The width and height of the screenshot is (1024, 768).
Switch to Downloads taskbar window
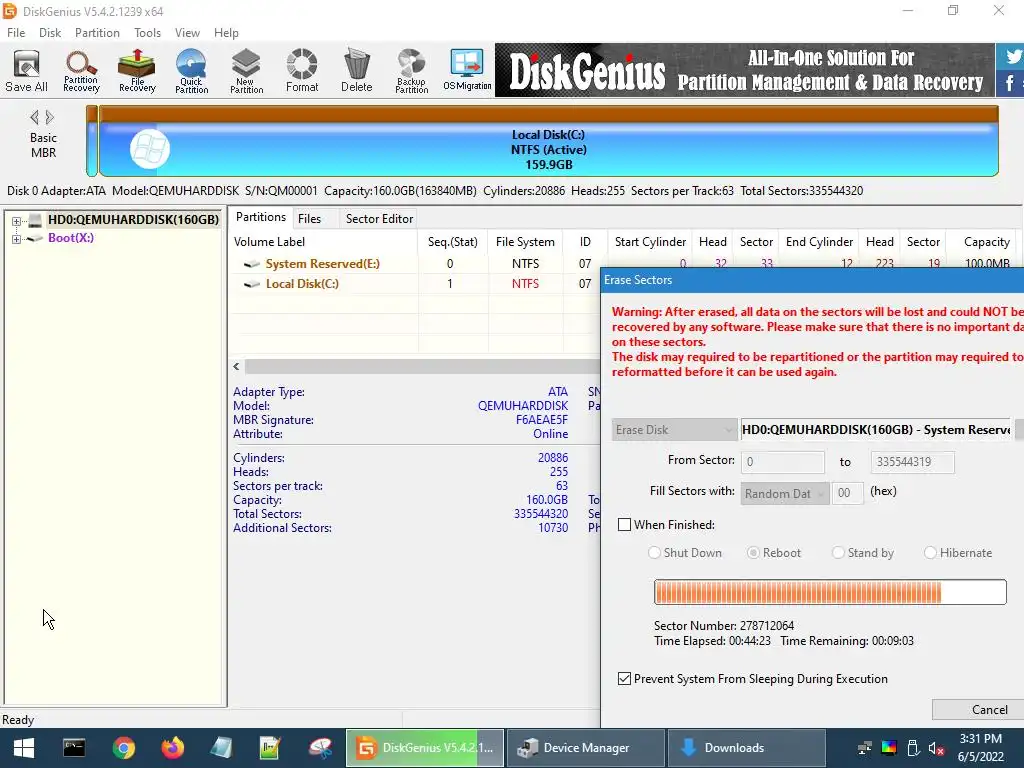744,748
